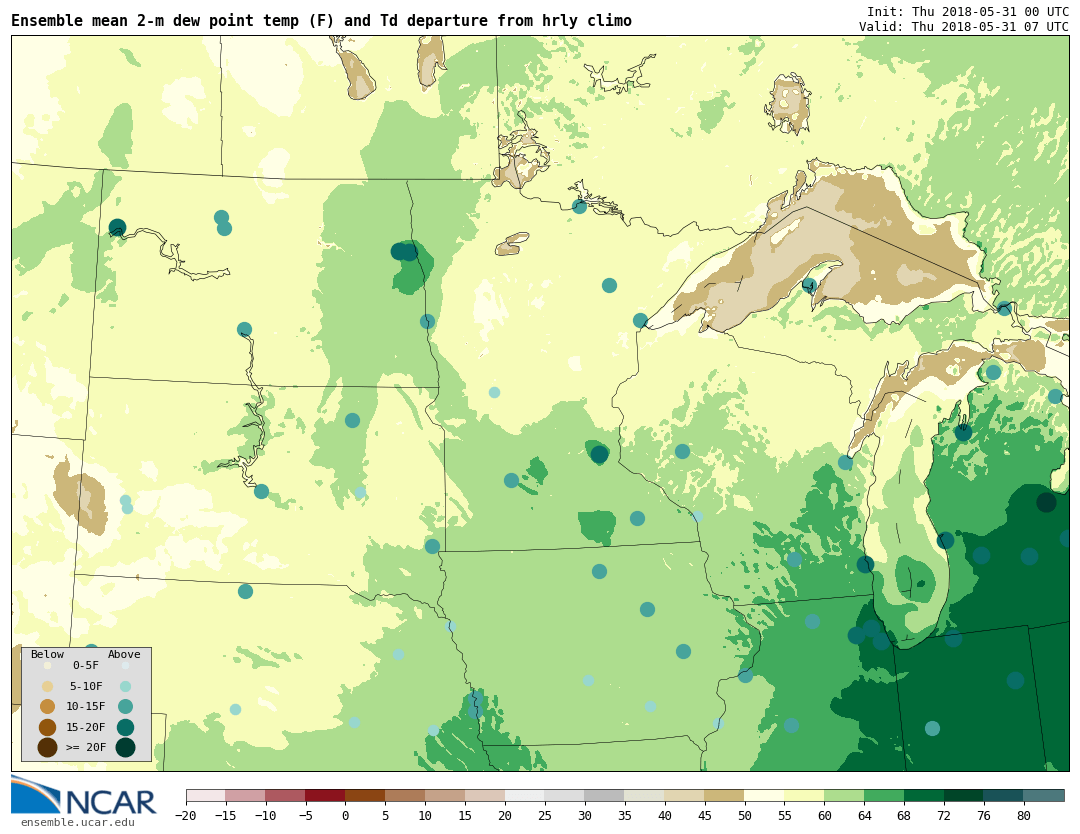Pick the color bar swatch between 20 and 25
The width and height of the screenshot is (1080, 834).
[526, 795]
